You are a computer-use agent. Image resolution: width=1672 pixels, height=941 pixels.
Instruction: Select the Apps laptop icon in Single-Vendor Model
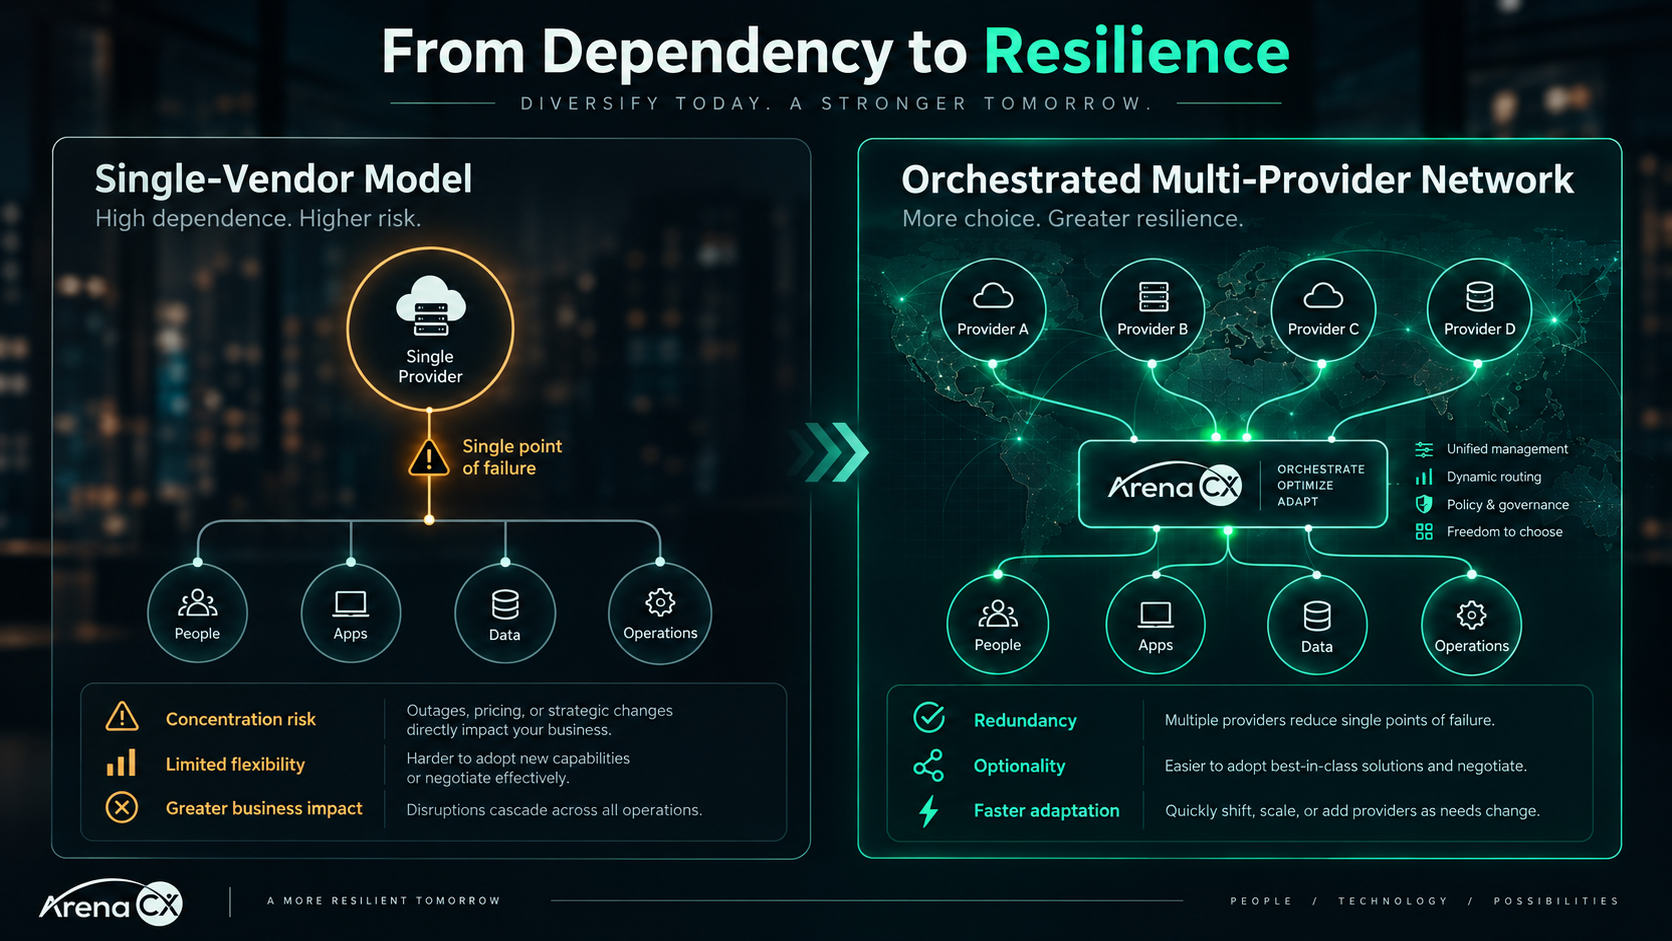350,604
